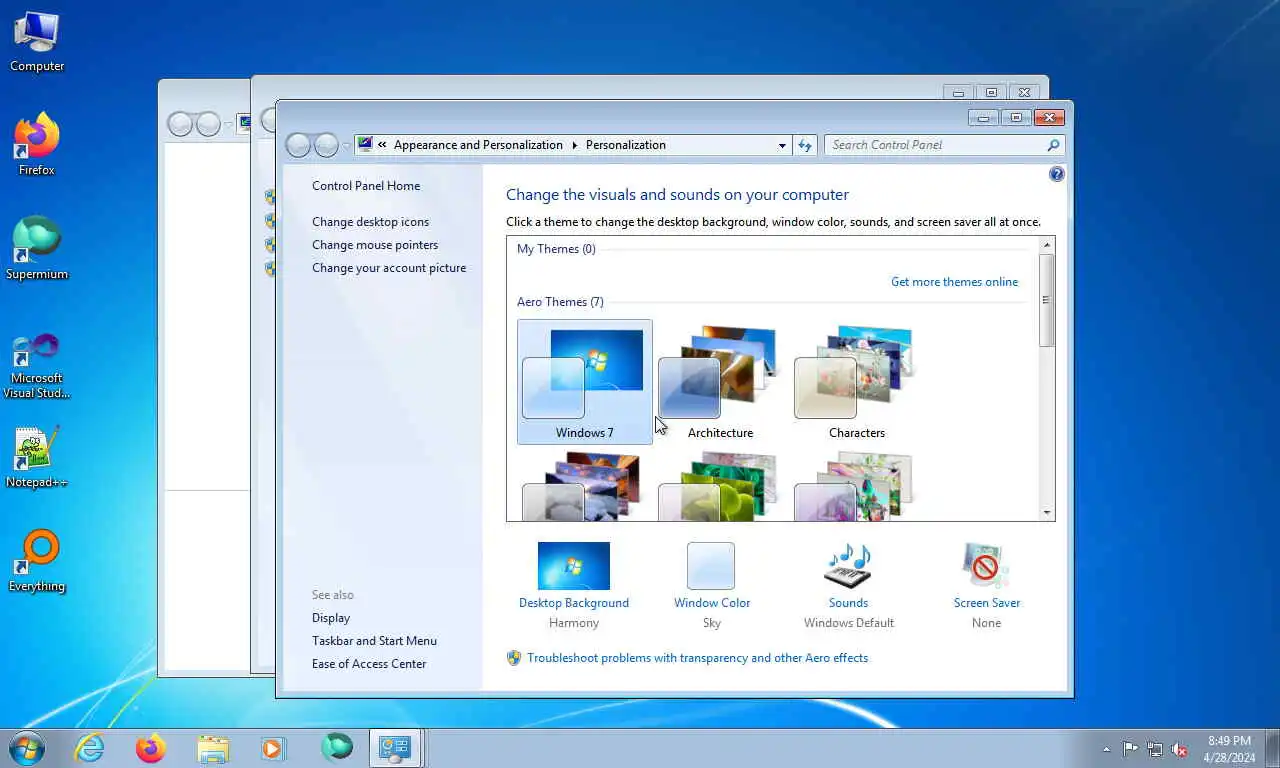
Task: Expand arrow between Appearance and Personalization crumbs
Action: click(575, 145)
